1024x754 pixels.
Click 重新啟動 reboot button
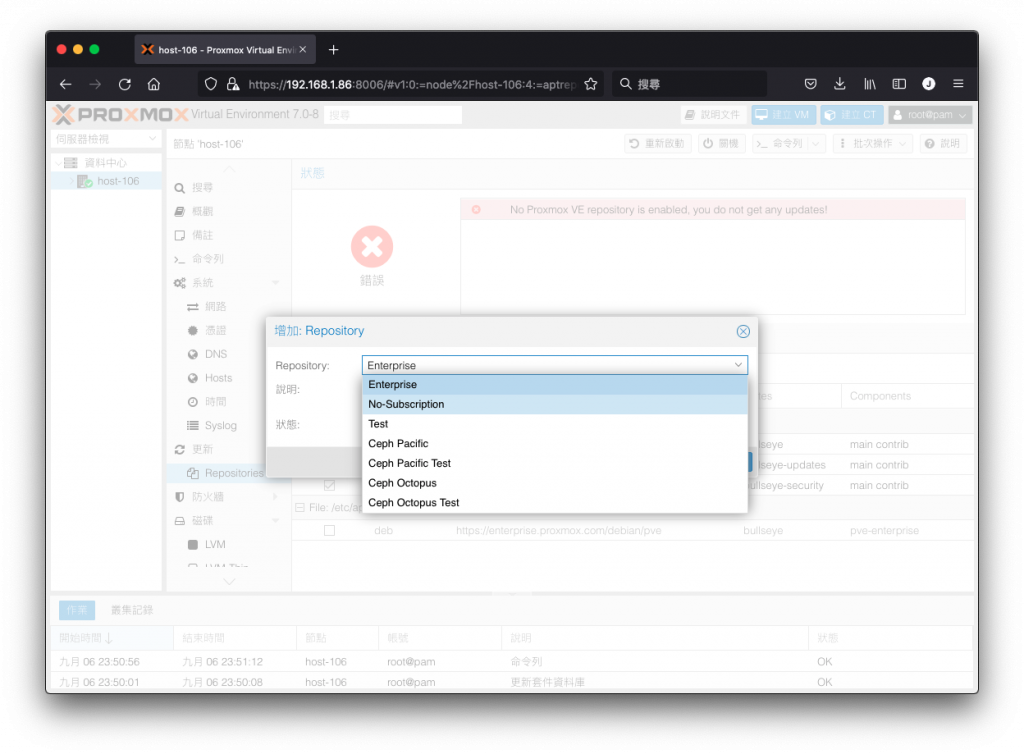[x=658, y=144]
